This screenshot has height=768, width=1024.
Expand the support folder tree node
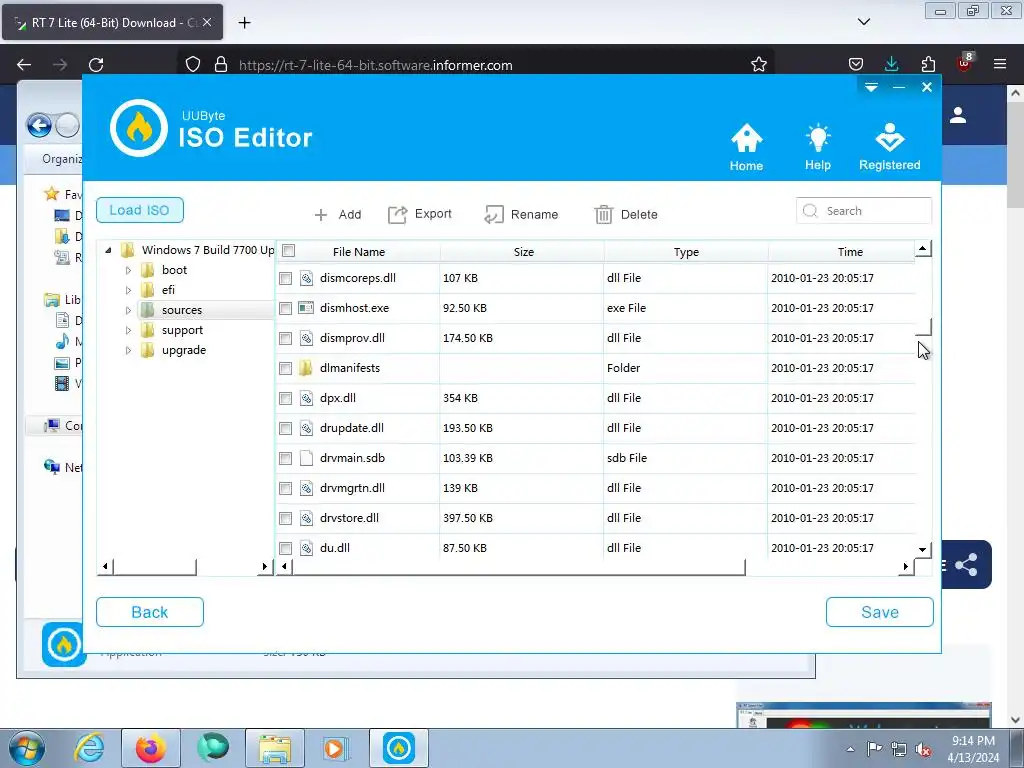(x=129, y=330)
